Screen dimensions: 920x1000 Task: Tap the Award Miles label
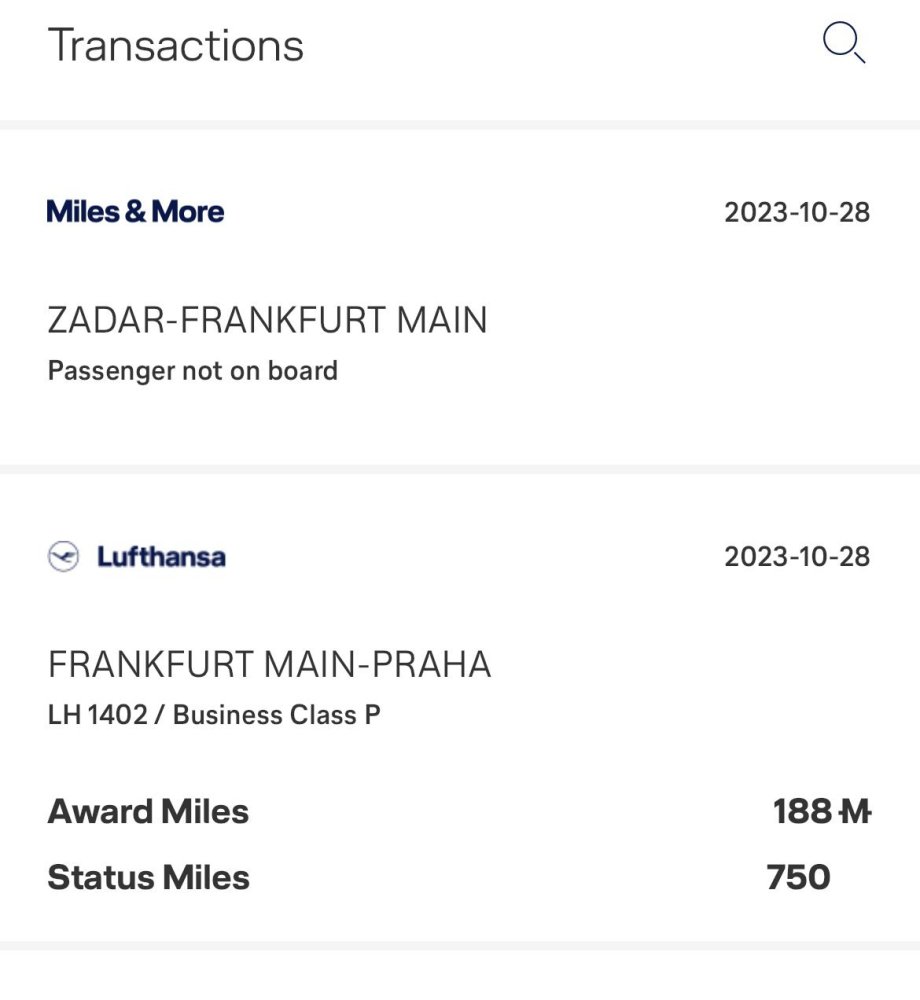click(148, 812)
